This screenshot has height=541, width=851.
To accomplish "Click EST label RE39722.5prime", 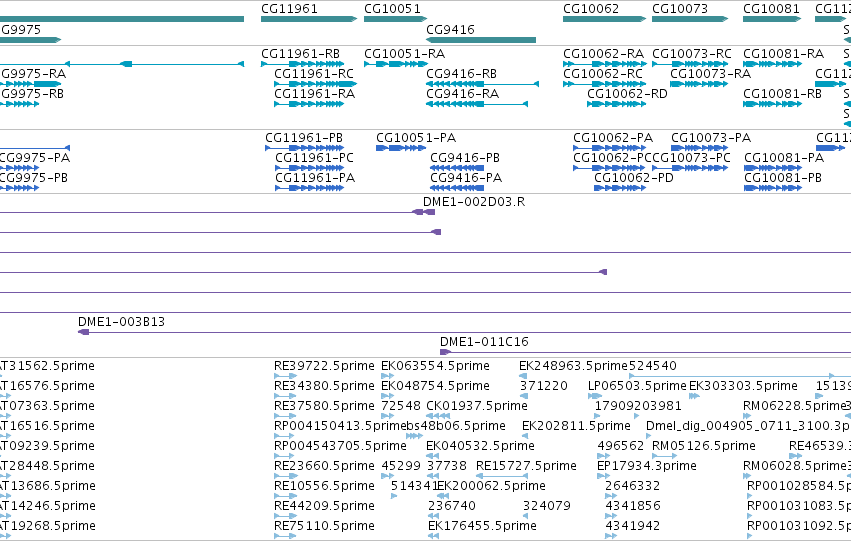I will (x=324, y=366).
